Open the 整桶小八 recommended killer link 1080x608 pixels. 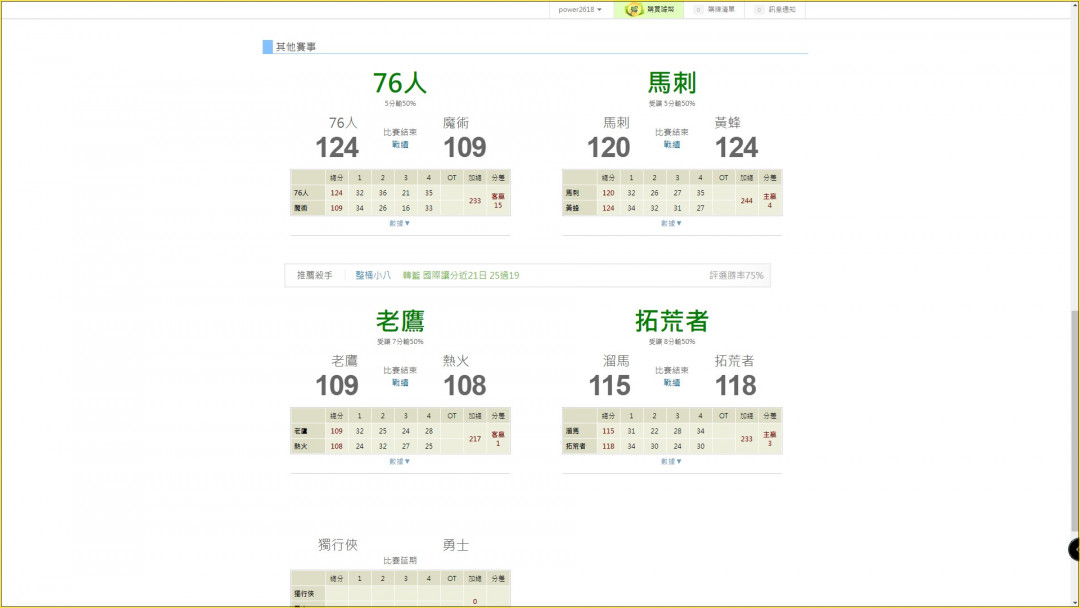(373, 275)
